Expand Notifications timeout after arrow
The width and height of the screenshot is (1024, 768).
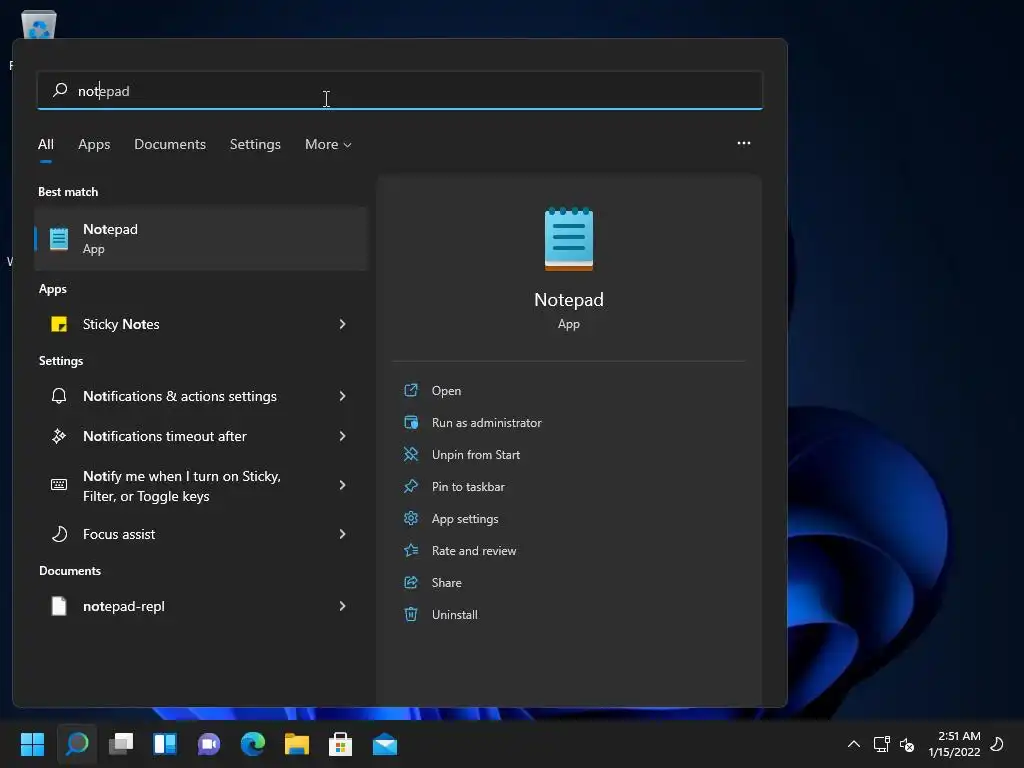coord(342,436)
